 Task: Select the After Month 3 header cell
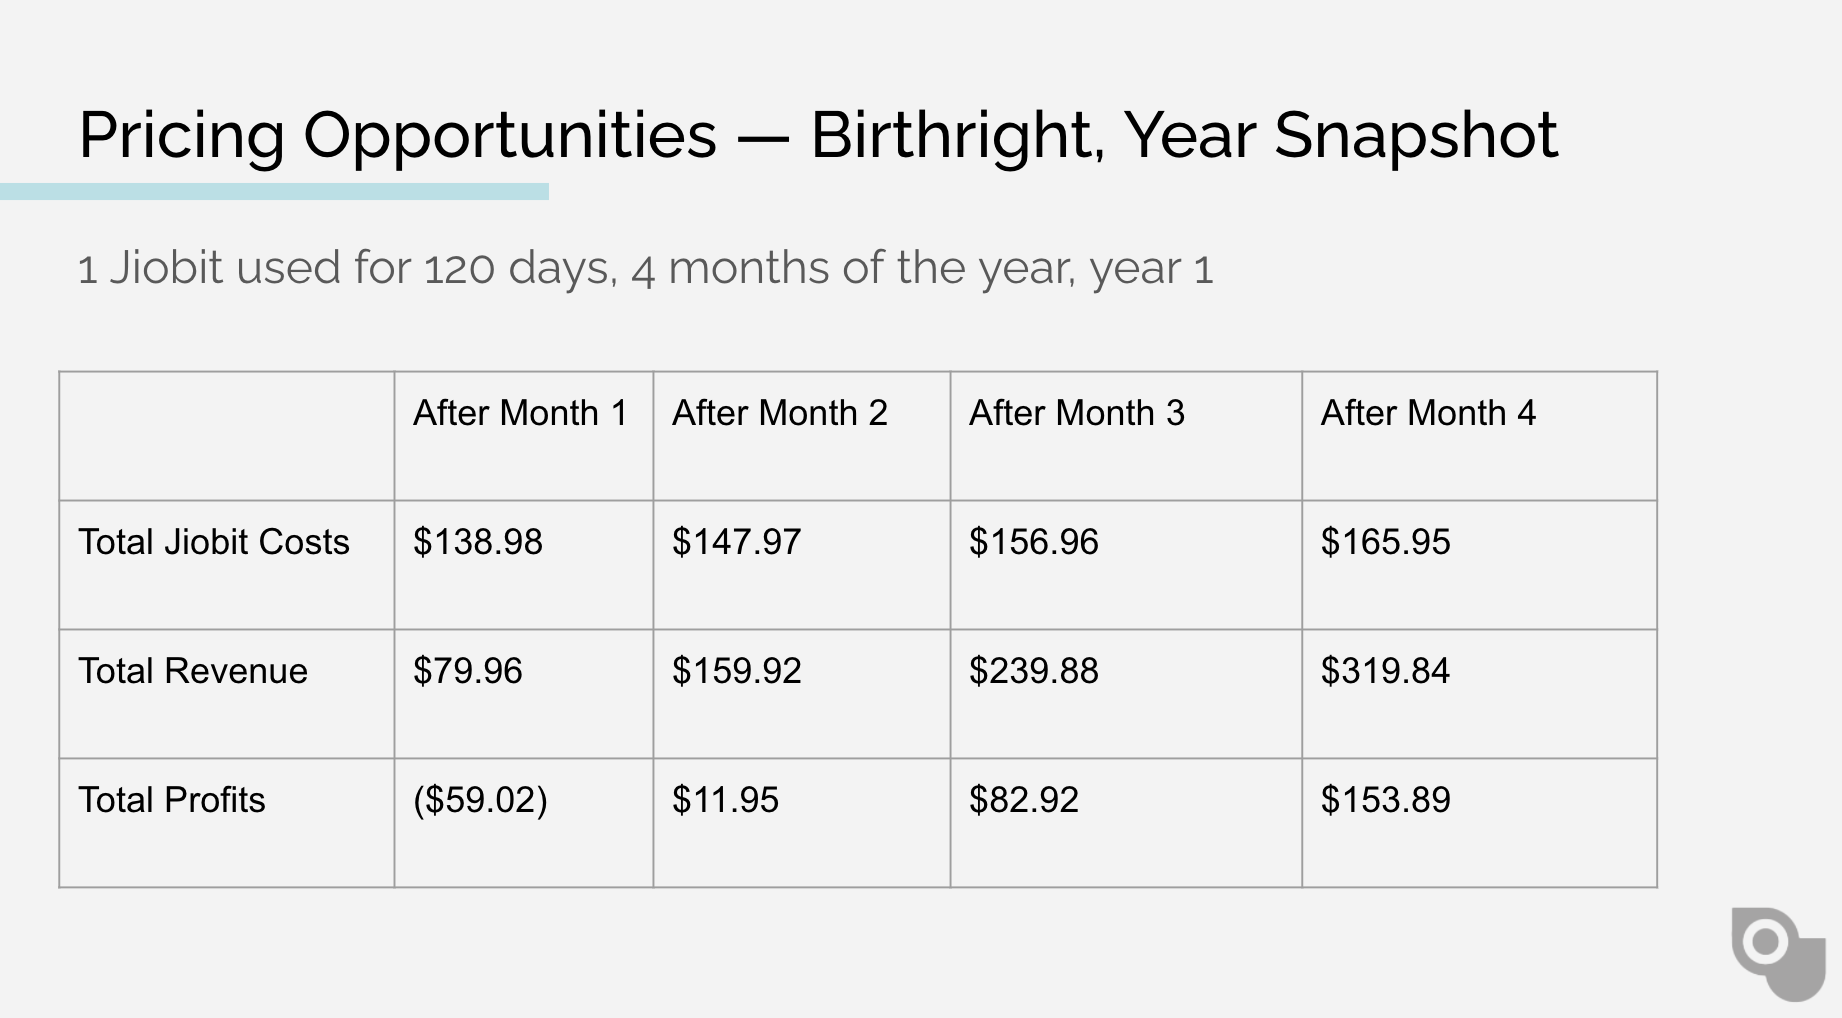click(1126, 436)
